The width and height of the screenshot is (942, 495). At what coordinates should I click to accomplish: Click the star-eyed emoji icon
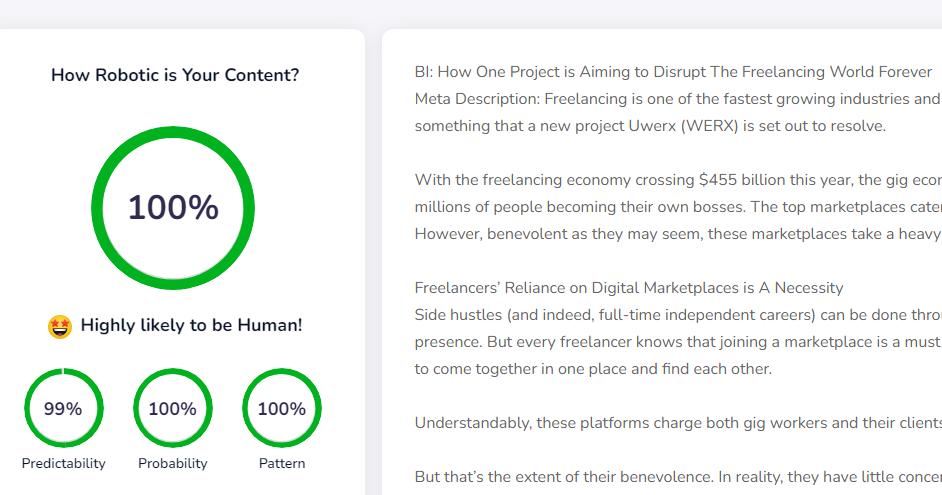(60, 326)
